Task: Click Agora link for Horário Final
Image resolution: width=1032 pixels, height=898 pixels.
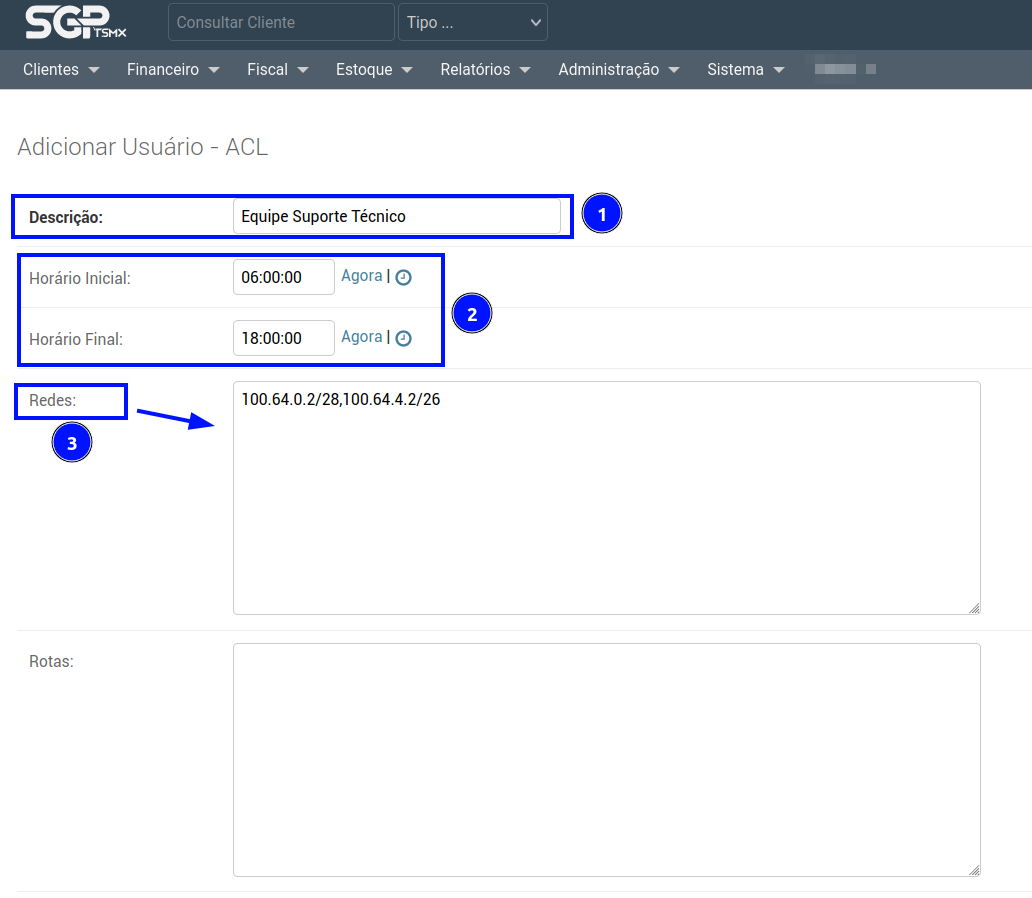Action: [361, 337]
